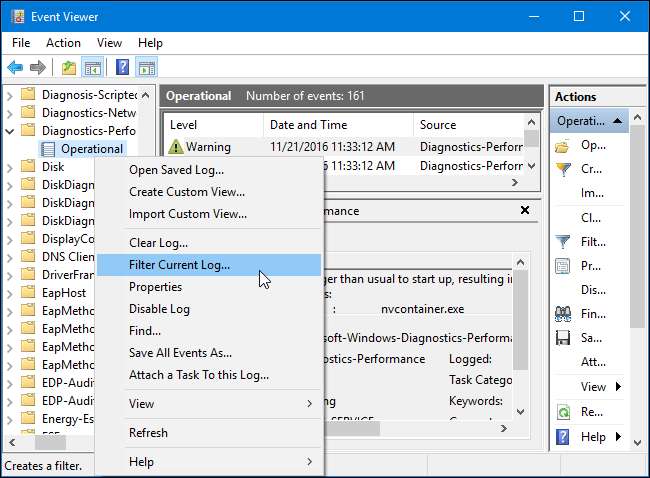Open the blue Help toolbar icon
The image size is (650, 478).
[122, 67]
